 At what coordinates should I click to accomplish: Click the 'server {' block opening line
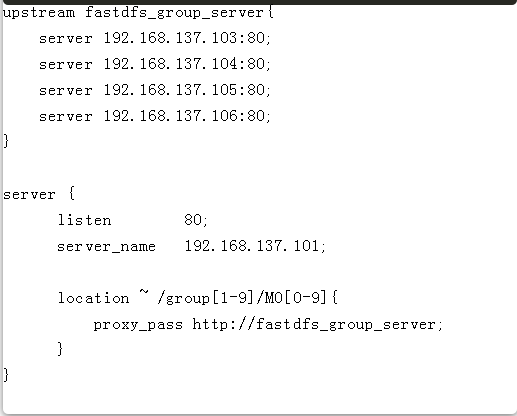(39, 194)
